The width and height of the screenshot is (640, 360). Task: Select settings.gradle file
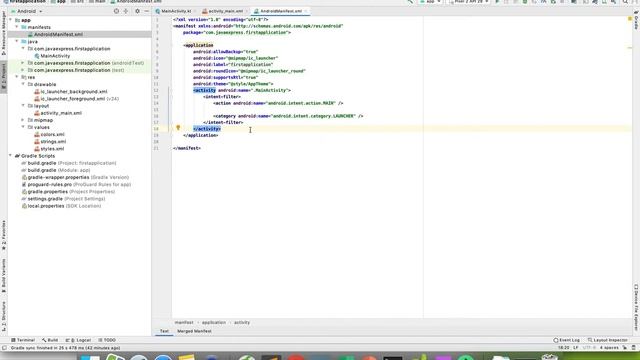coord(63,199)
